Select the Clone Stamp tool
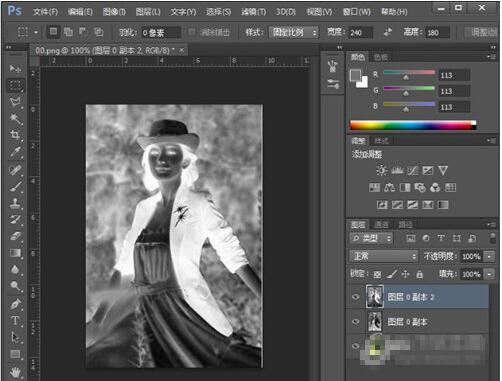Screen dimensions: 502x381 (x=15, y=203)
